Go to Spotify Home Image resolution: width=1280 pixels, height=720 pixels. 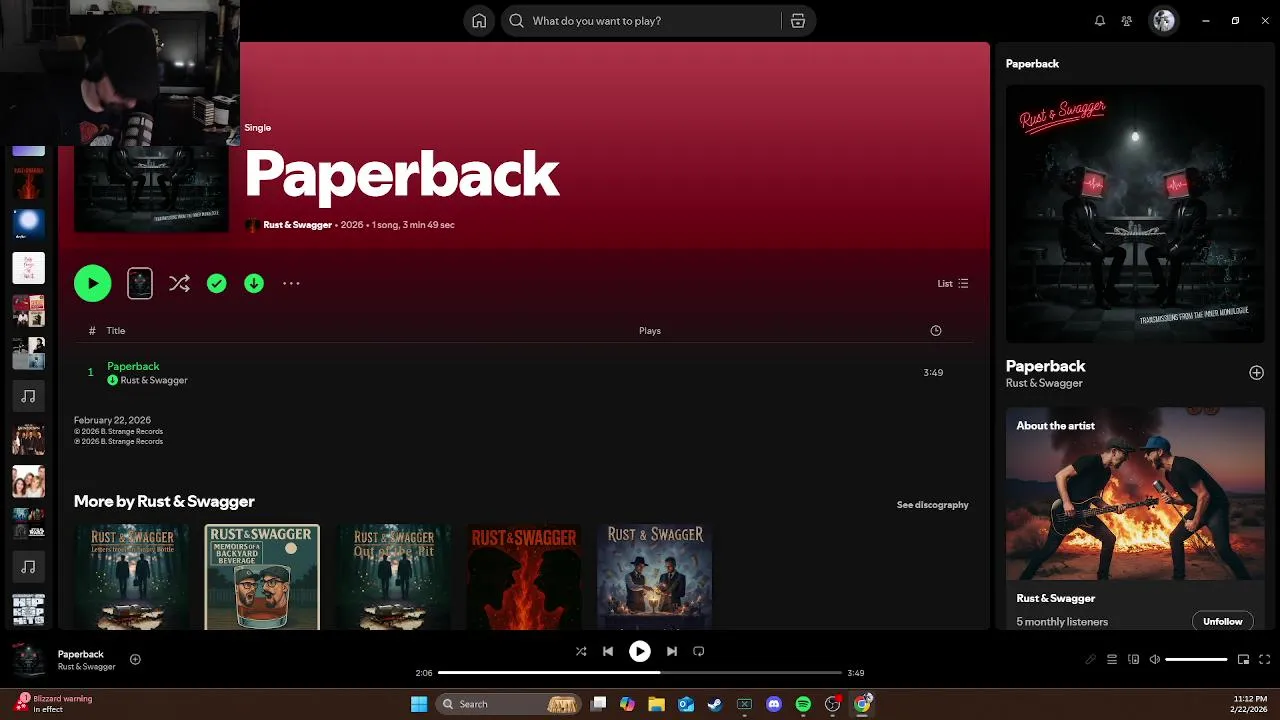point(479,21)
